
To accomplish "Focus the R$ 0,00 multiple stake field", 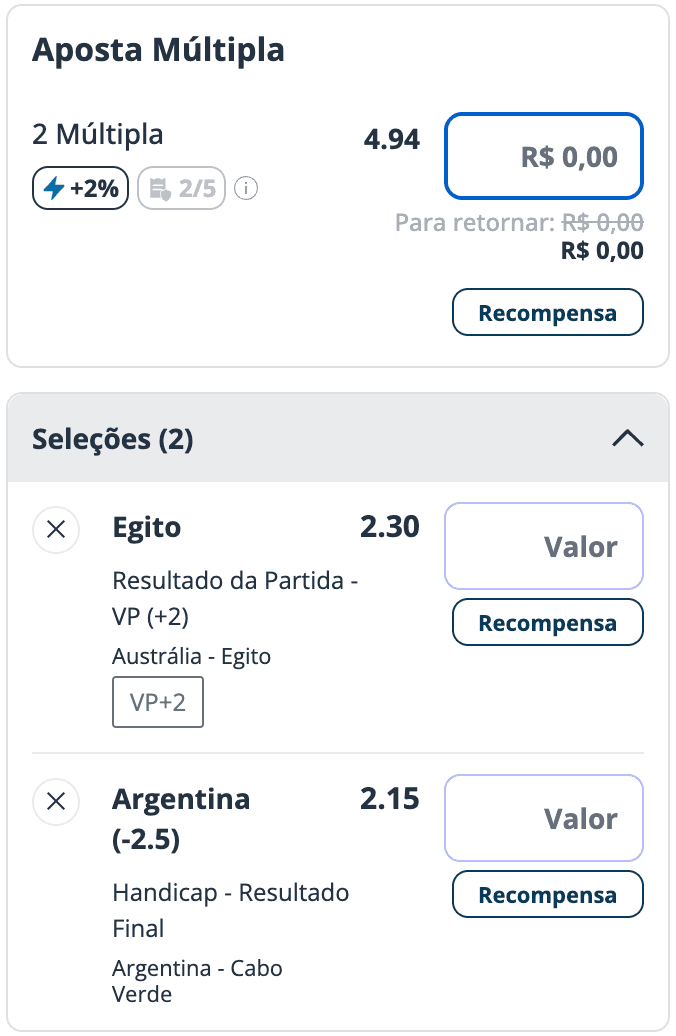I will 544,156.
